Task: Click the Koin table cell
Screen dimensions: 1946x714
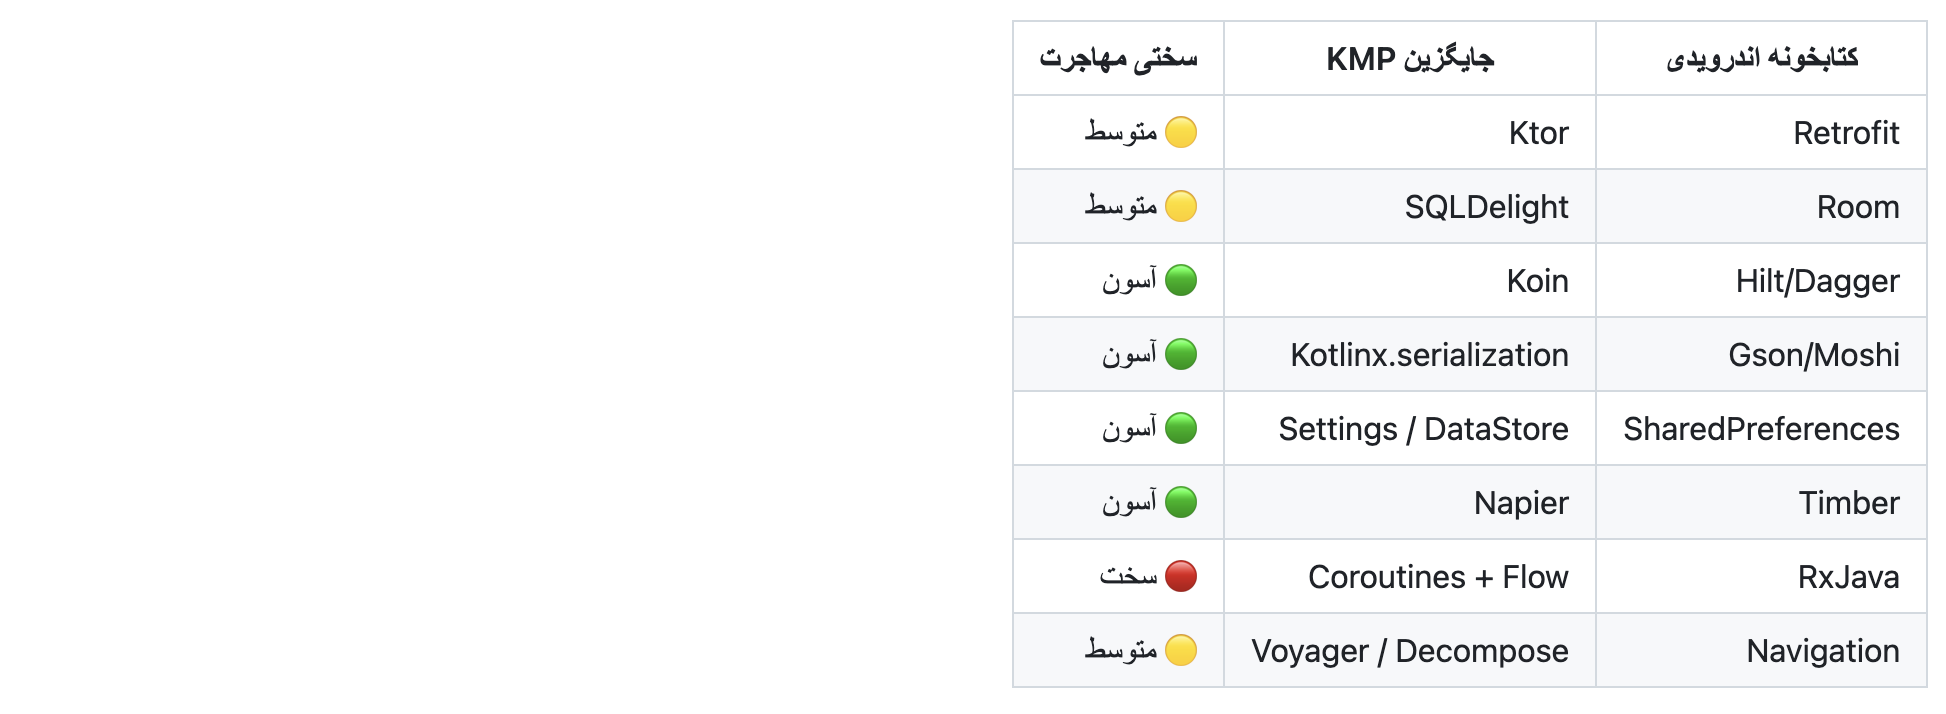Action: click(x=1537, y=281)
